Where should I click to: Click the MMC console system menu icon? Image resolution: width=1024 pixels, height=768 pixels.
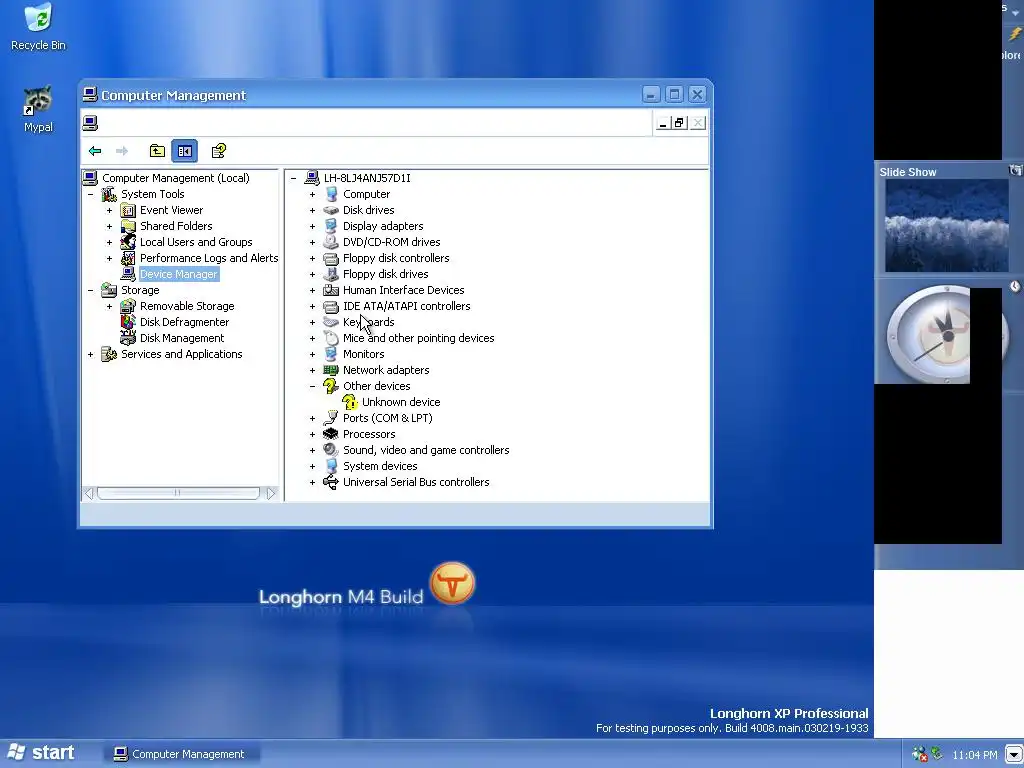click(90, 123)
